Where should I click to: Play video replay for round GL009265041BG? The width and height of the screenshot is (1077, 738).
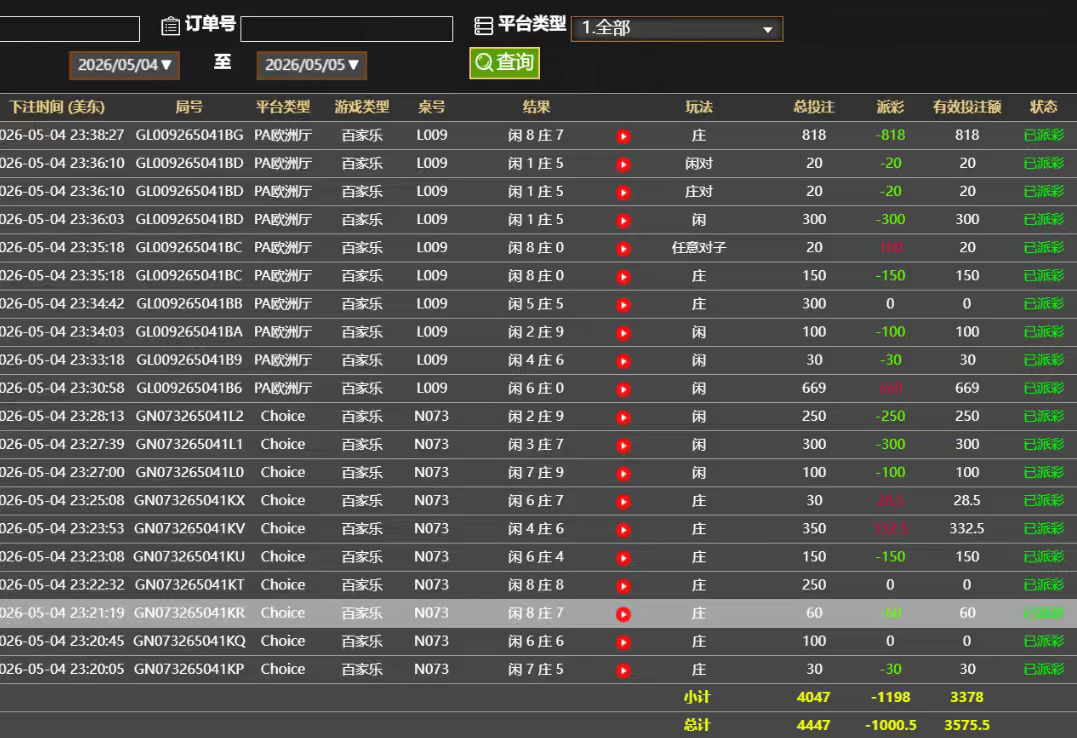coord(623,136)
